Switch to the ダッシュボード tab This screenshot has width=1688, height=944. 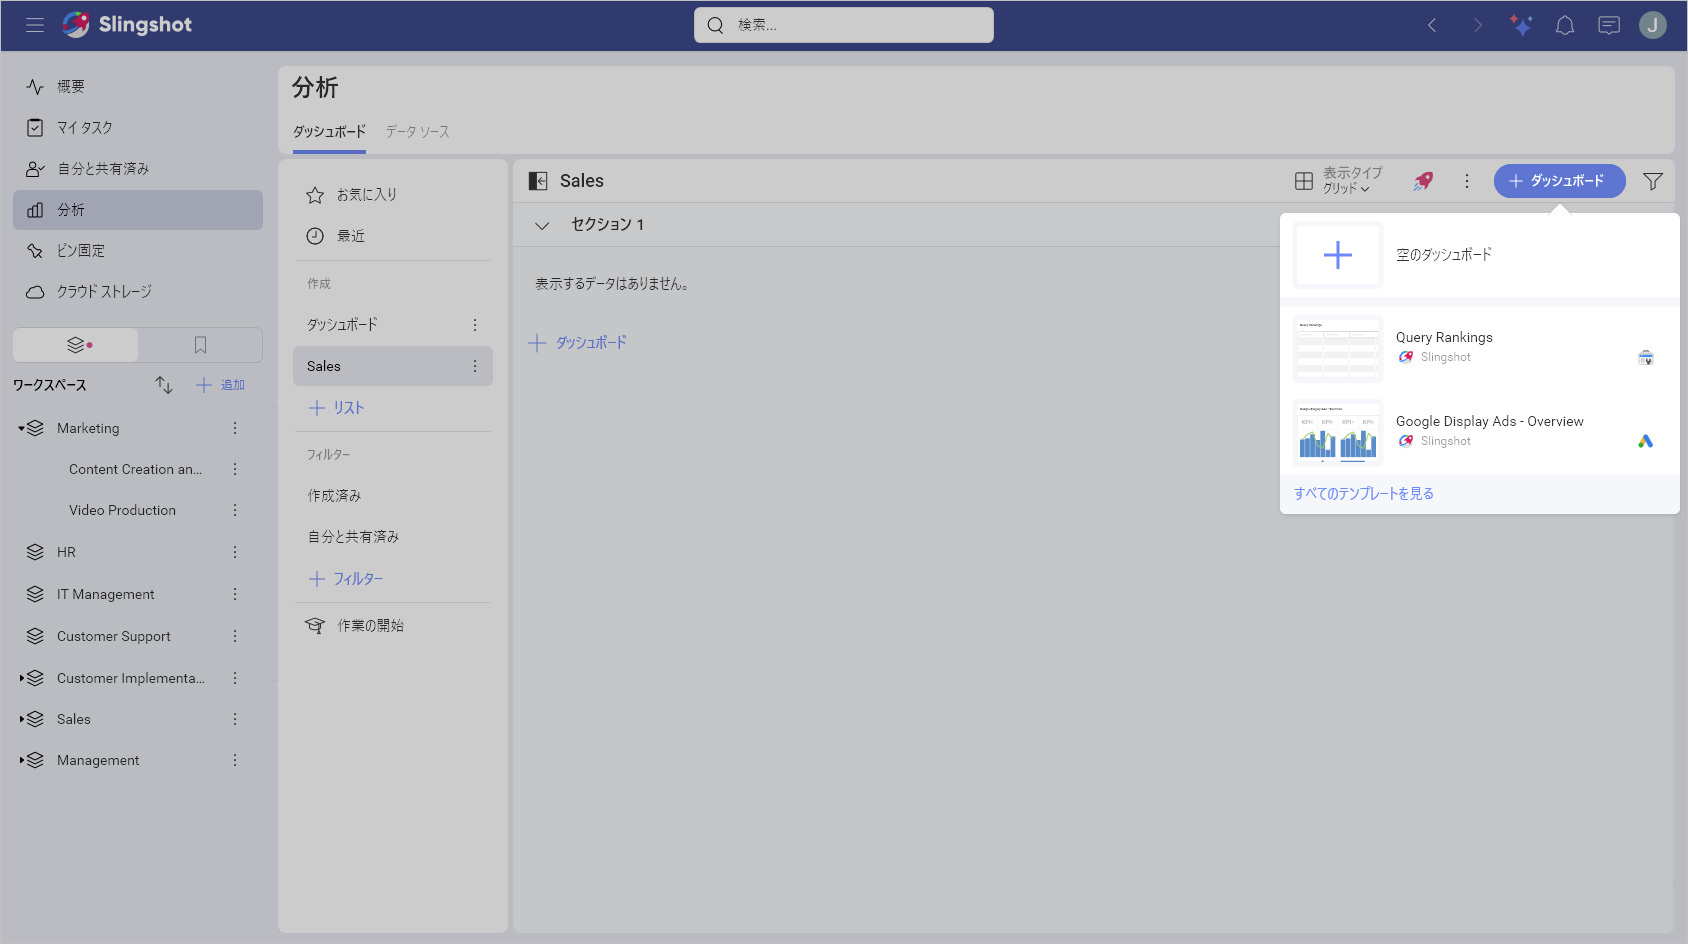tap(329, 132)
